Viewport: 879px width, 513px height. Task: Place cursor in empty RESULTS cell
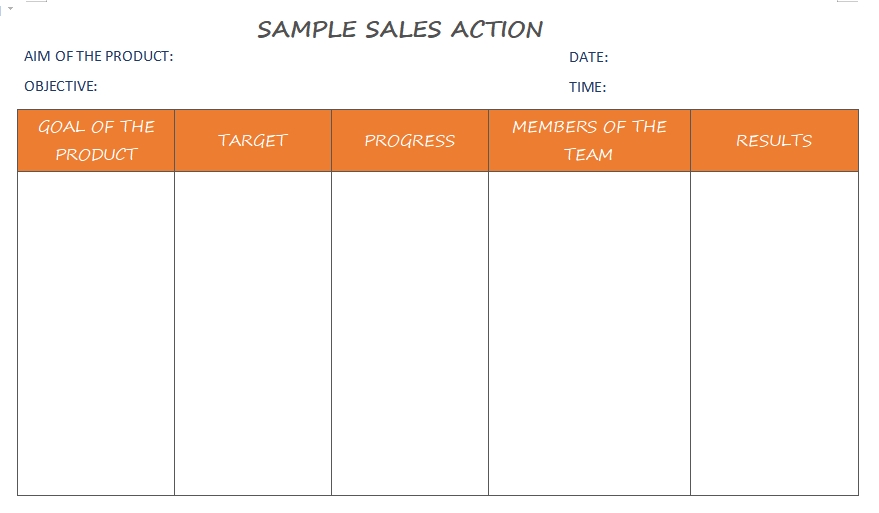click(774, 333)
